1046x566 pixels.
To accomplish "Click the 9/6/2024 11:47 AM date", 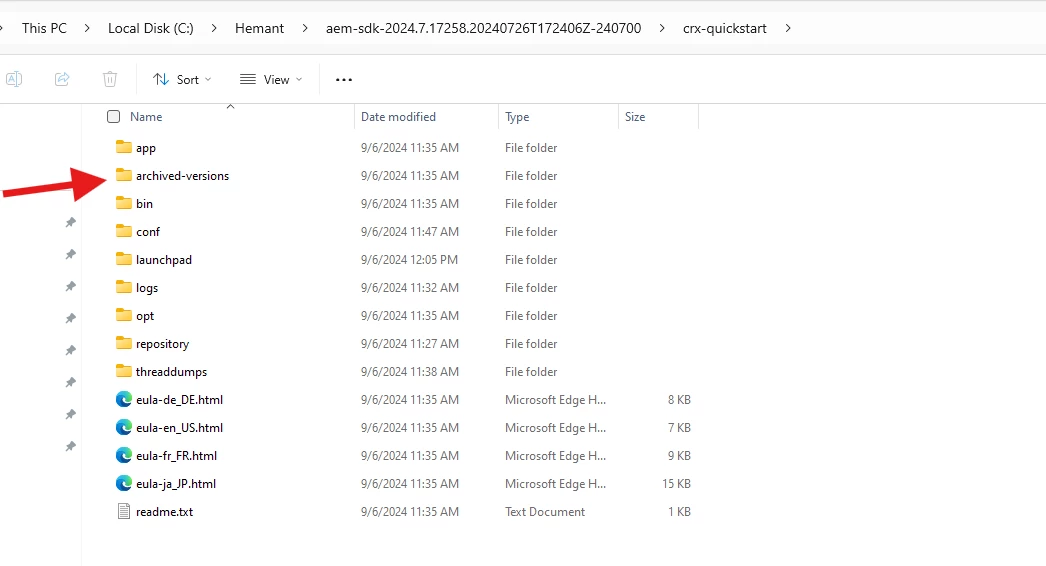I will pos(410,232).
